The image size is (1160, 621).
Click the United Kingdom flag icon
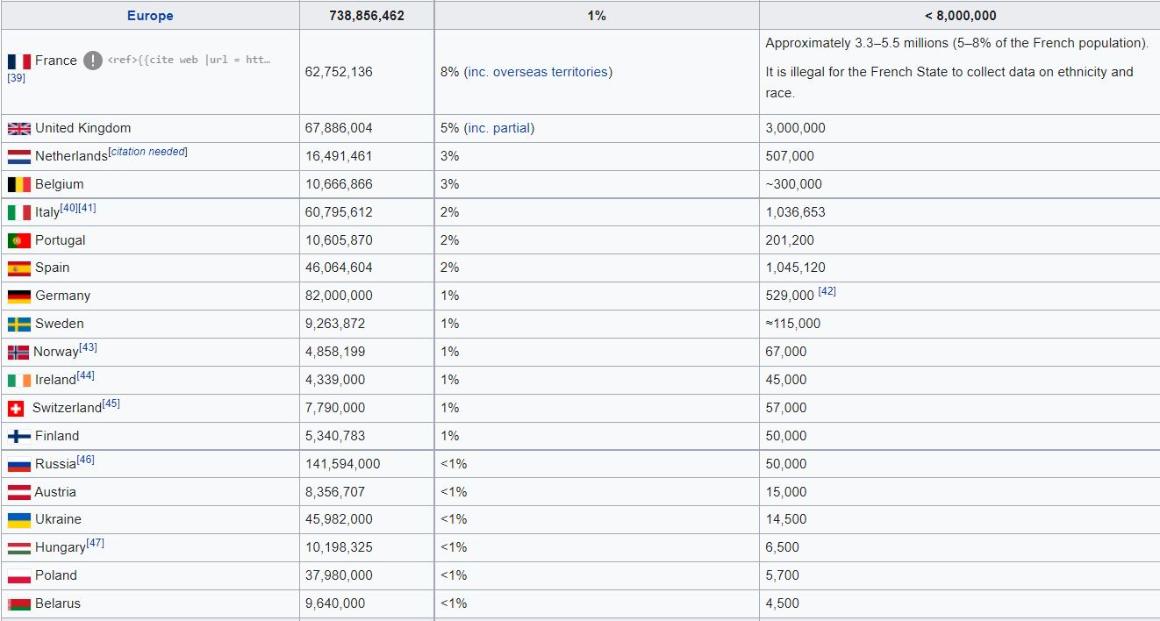point(19,128)
